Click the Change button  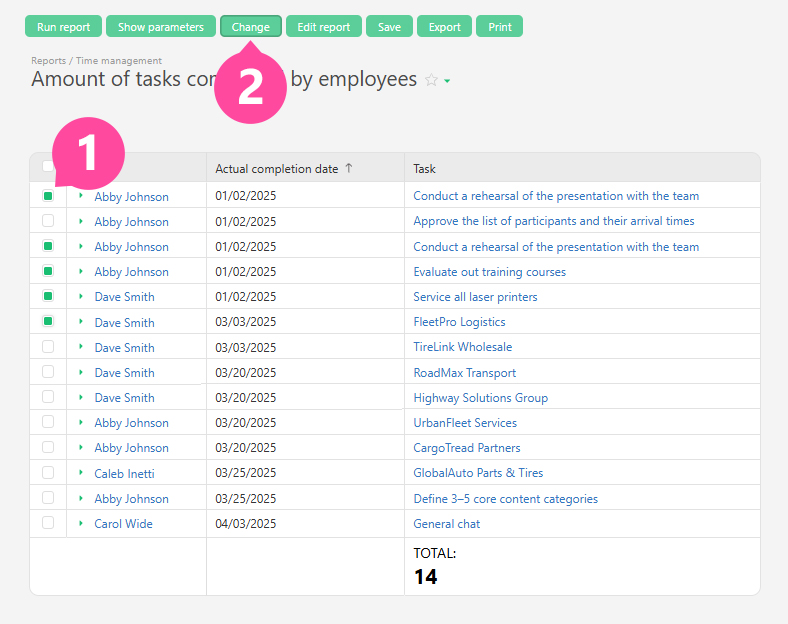[x=250, y=27]
